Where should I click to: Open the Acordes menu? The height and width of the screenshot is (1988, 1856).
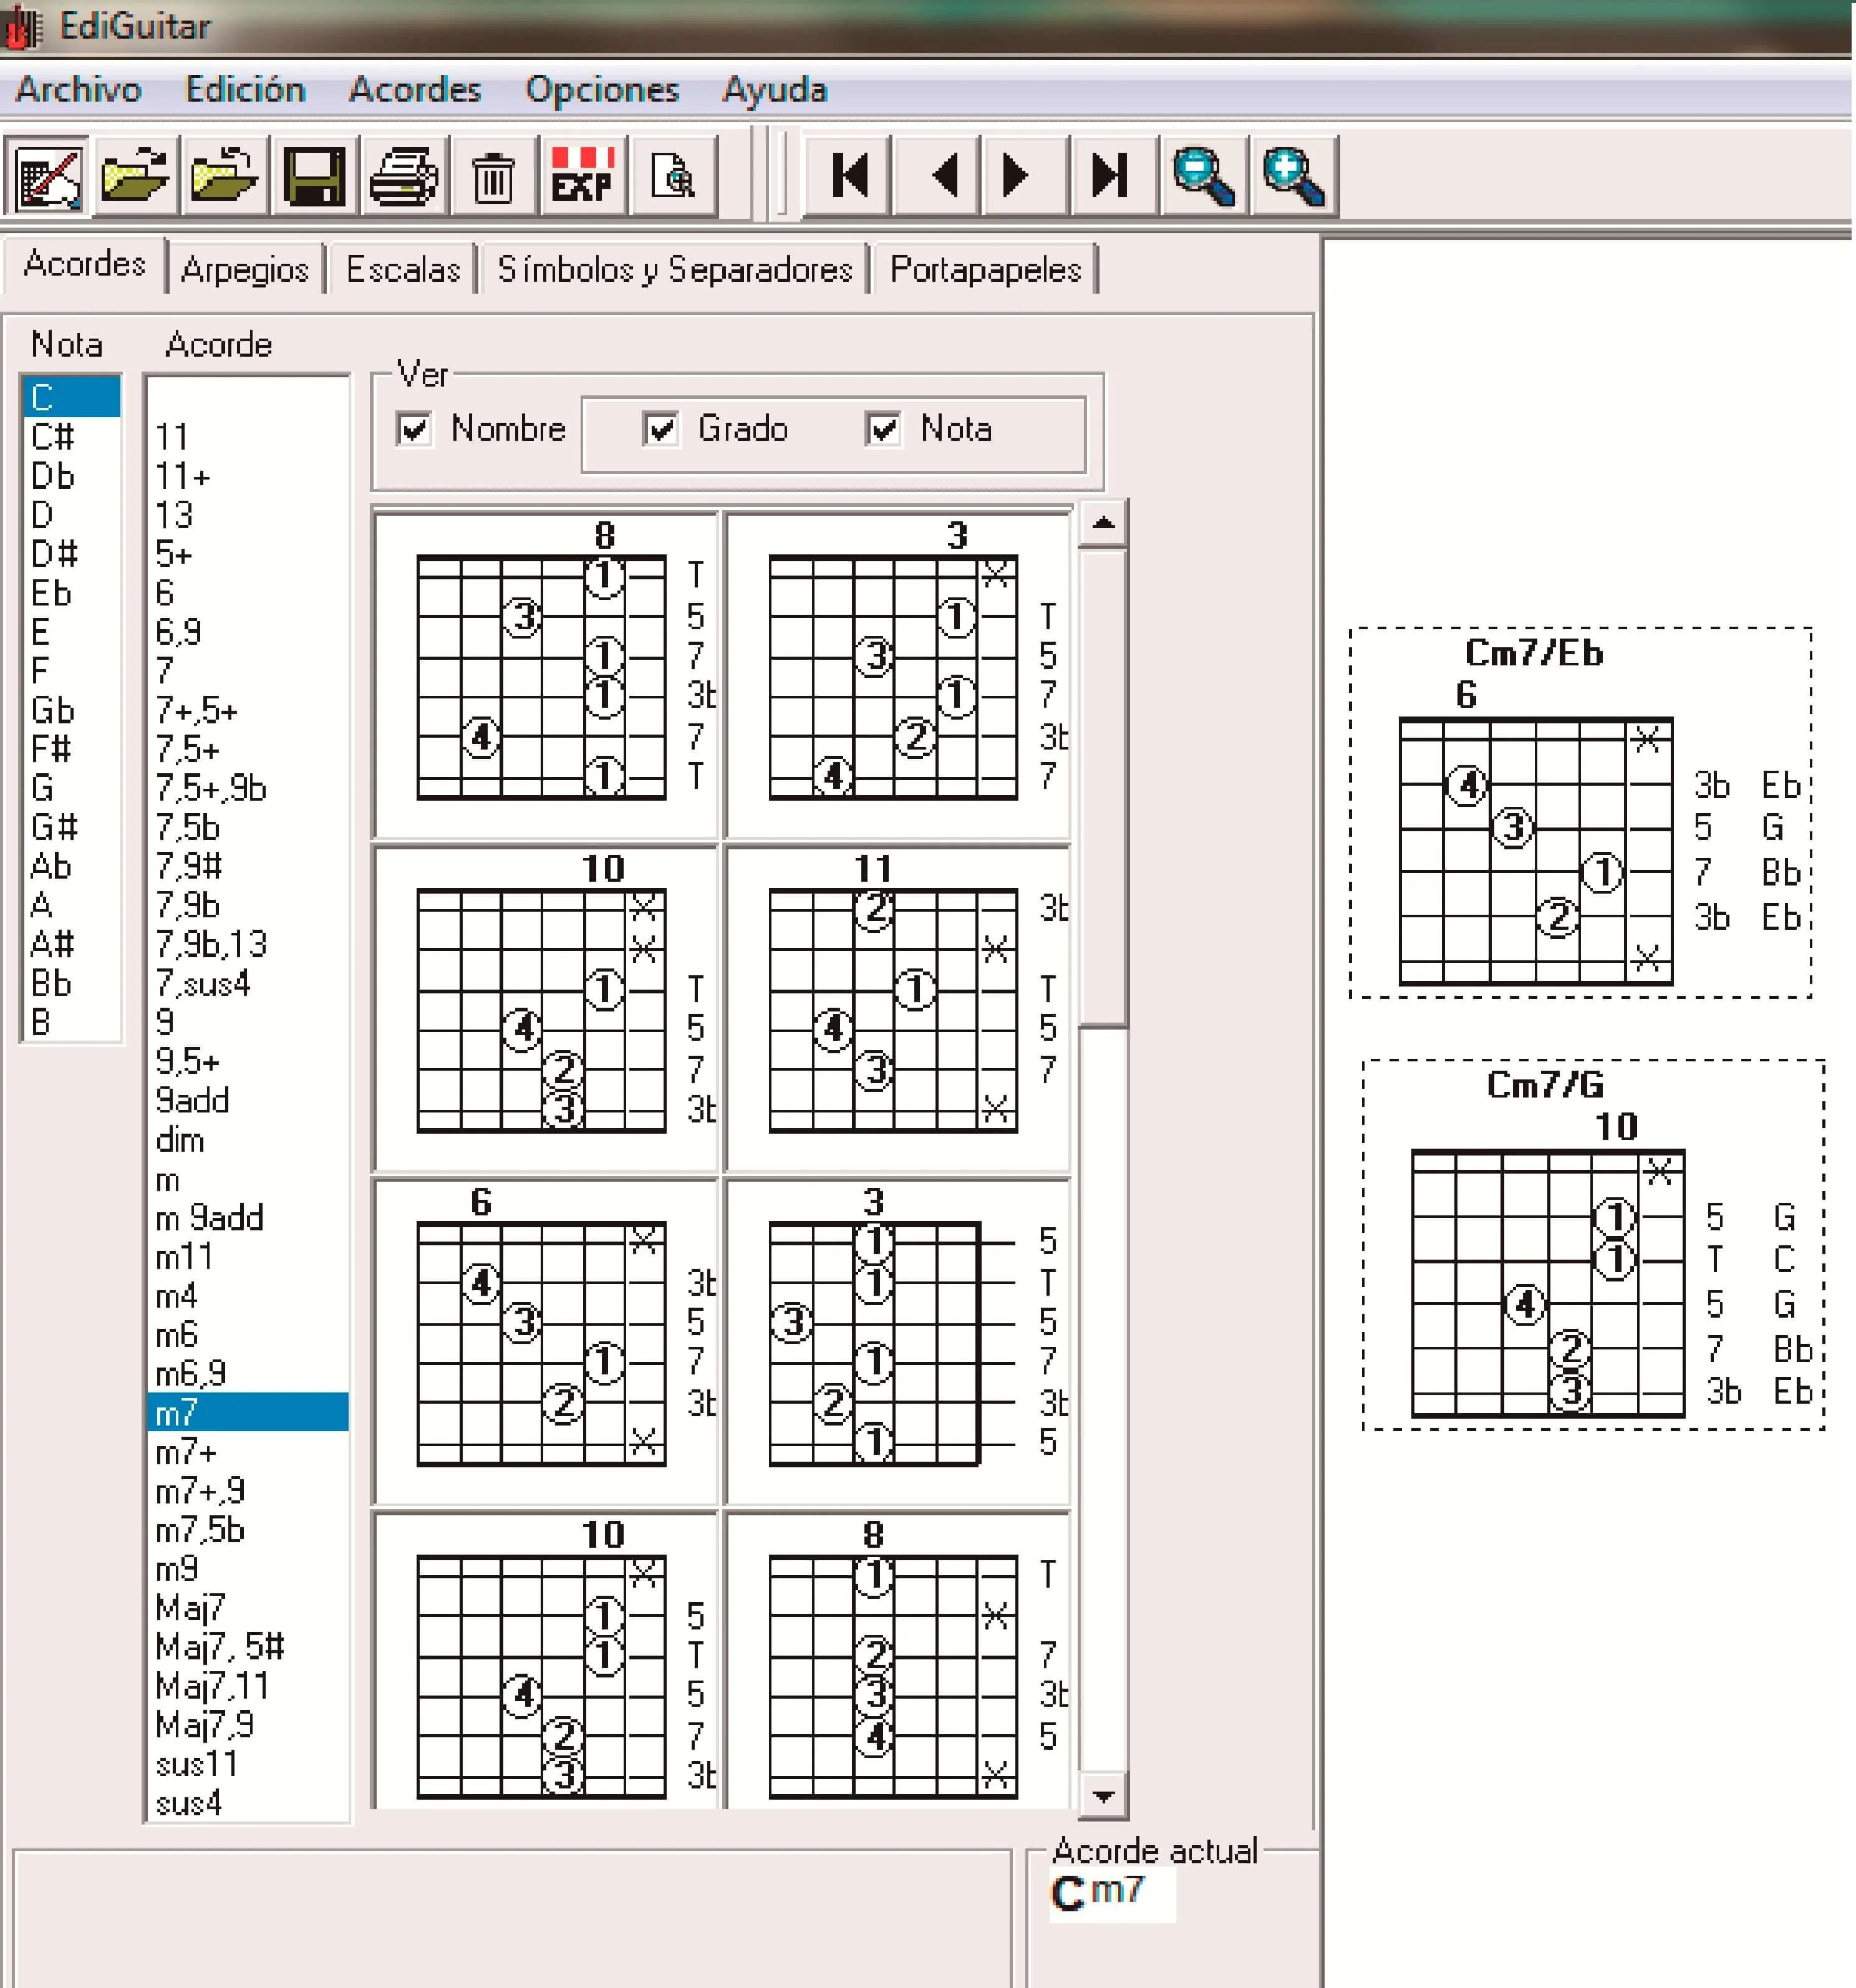[x=414, y=90]
